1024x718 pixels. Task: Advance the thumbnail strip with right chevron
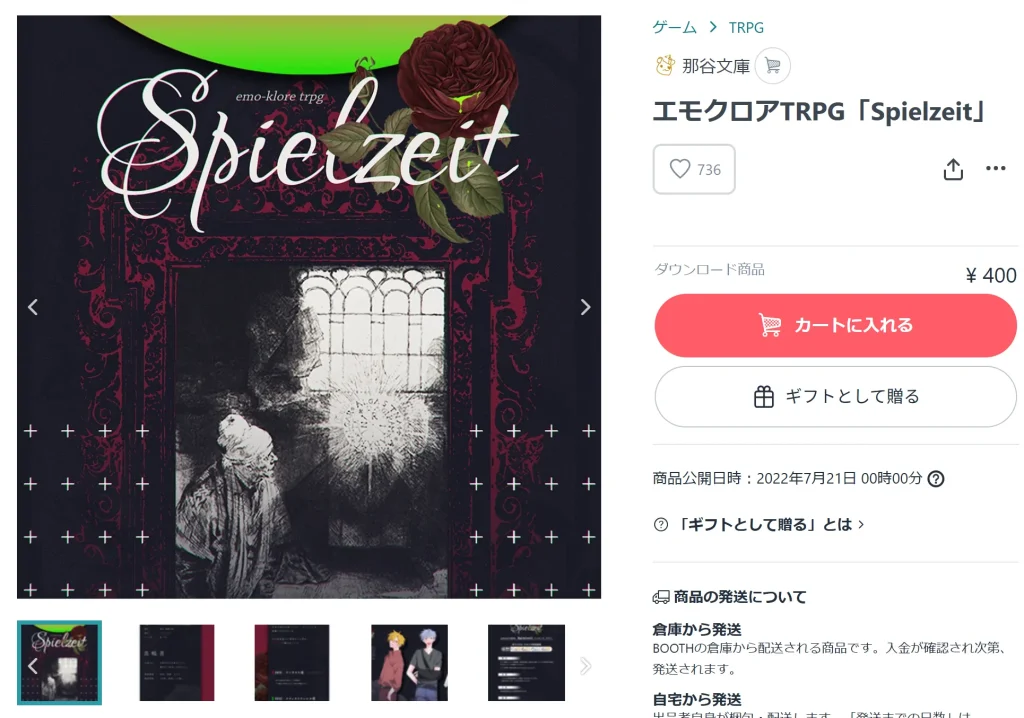[585, 666]
